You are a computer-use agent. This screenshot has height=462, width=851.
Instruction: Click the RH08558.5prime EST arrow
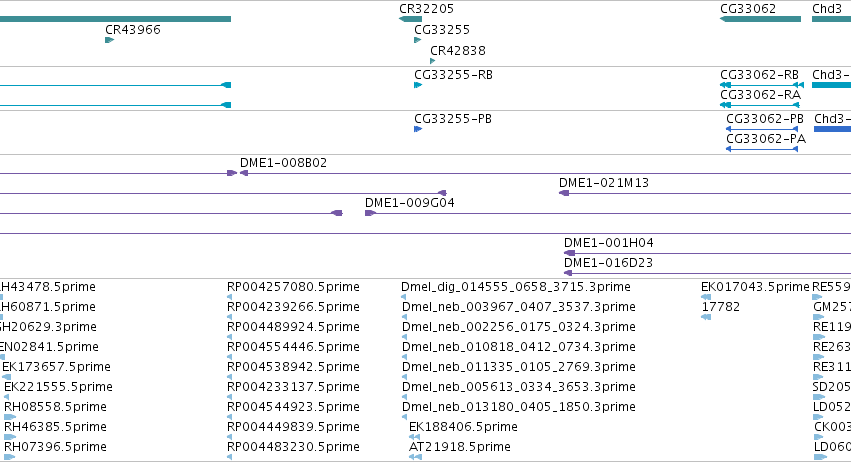click(x=10, y=417)
